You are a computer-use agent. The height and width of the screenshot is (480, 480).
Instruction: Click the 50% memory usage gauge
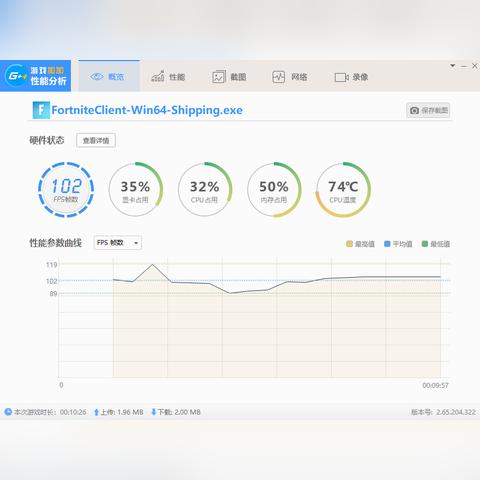click(x=274, y=190)
